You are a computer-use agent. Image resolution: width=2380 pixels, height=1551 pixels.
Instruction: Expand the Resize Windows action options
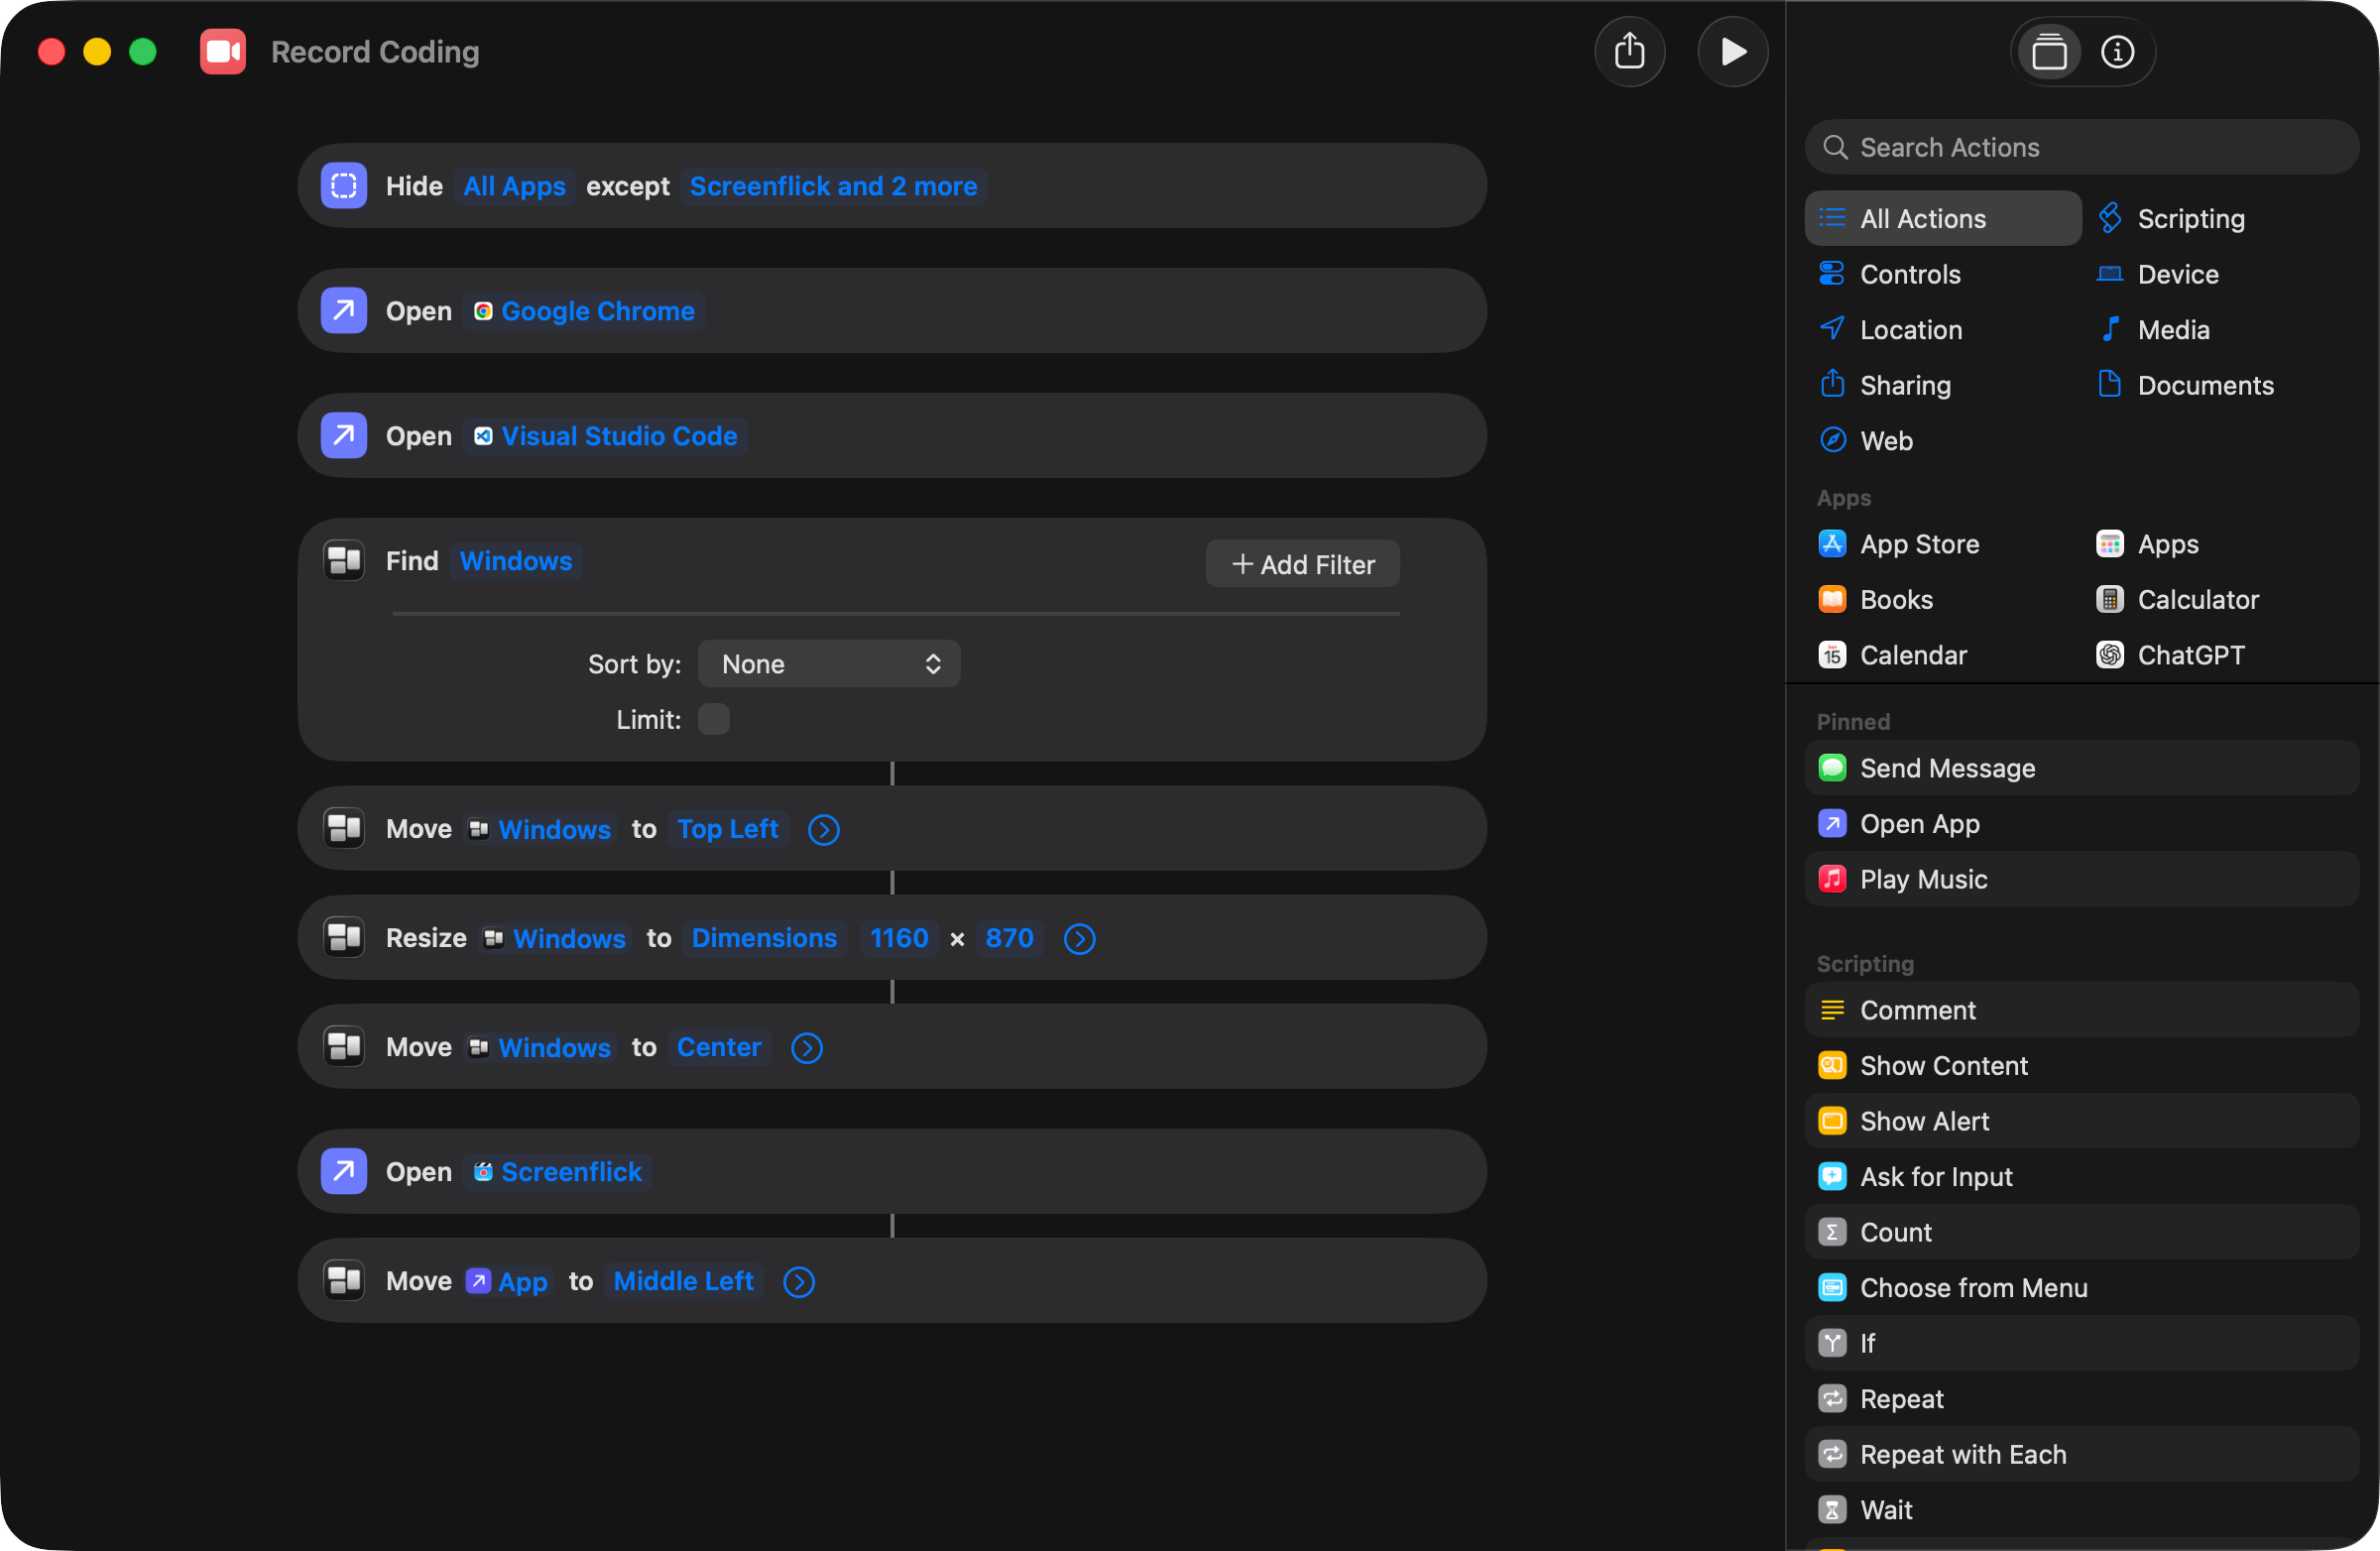pos(1079,939)
